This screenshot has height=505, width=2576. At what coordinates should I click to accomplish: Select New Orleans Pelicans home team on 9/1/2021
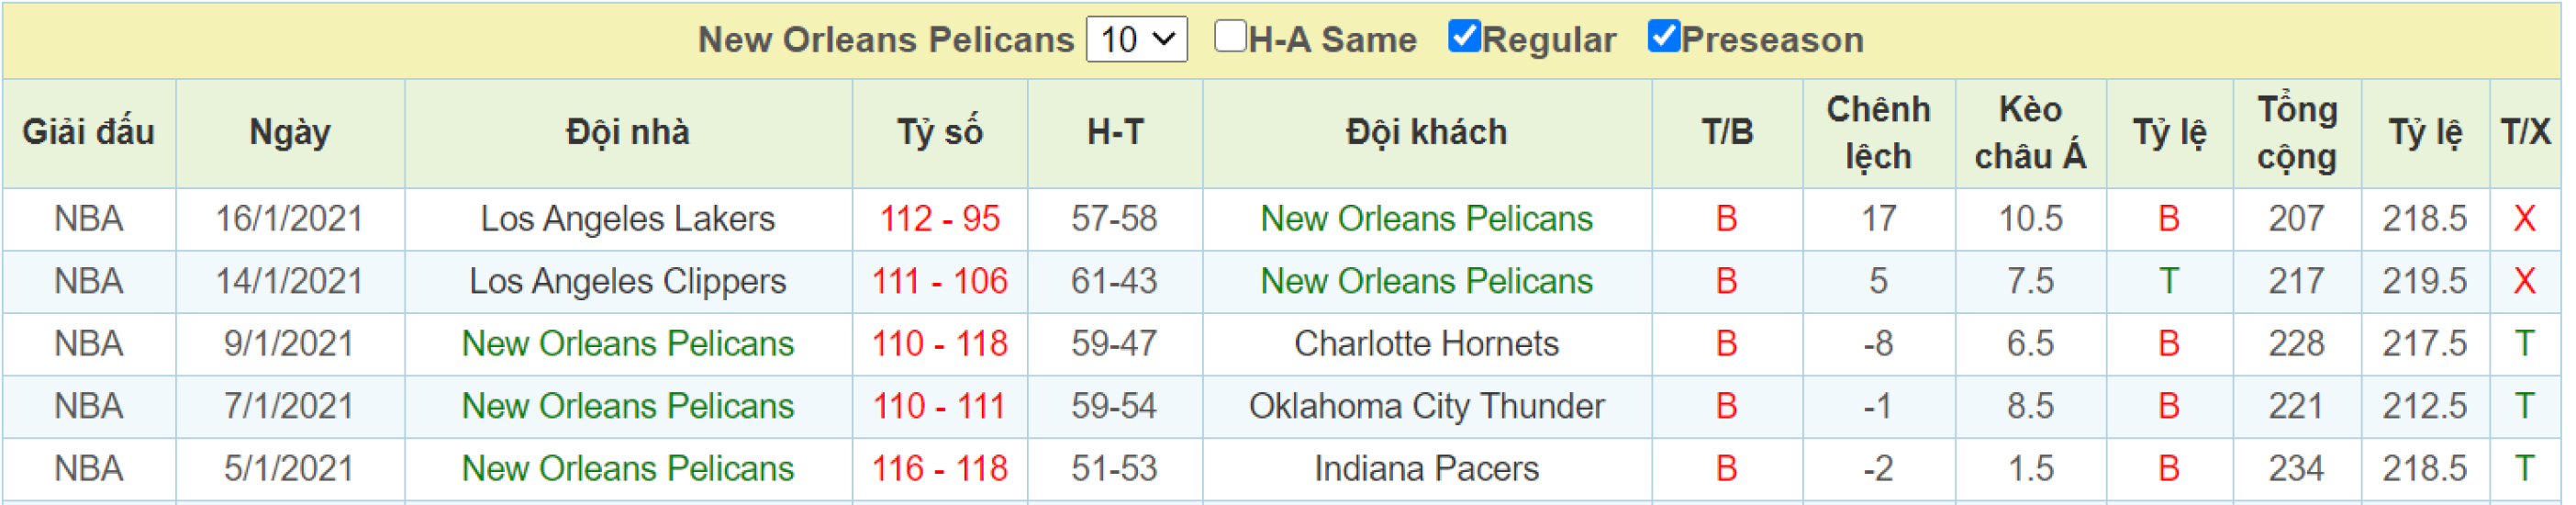click(x=628, y=344)
